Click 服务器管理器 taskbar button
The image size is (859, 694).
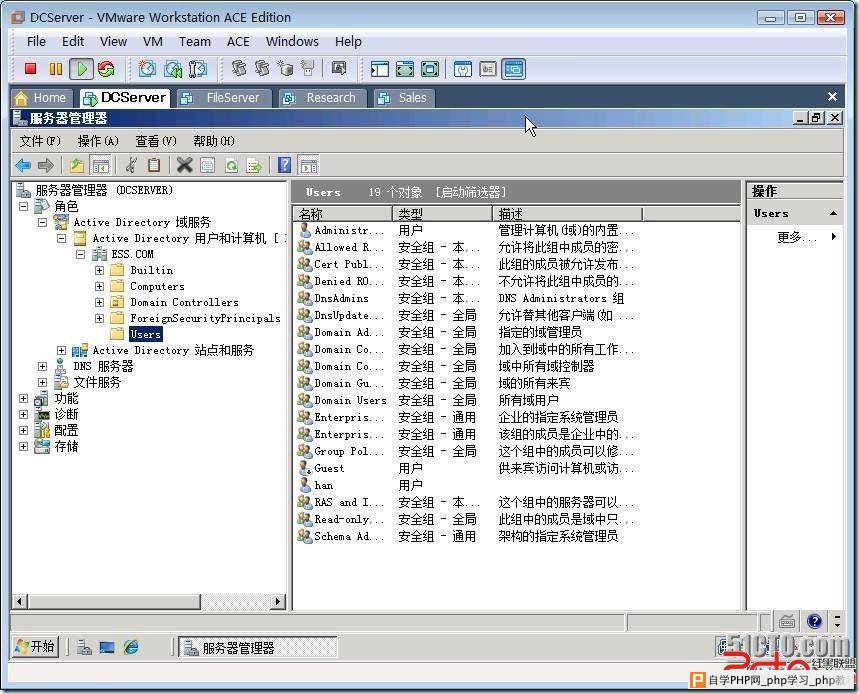click(257, 647)
